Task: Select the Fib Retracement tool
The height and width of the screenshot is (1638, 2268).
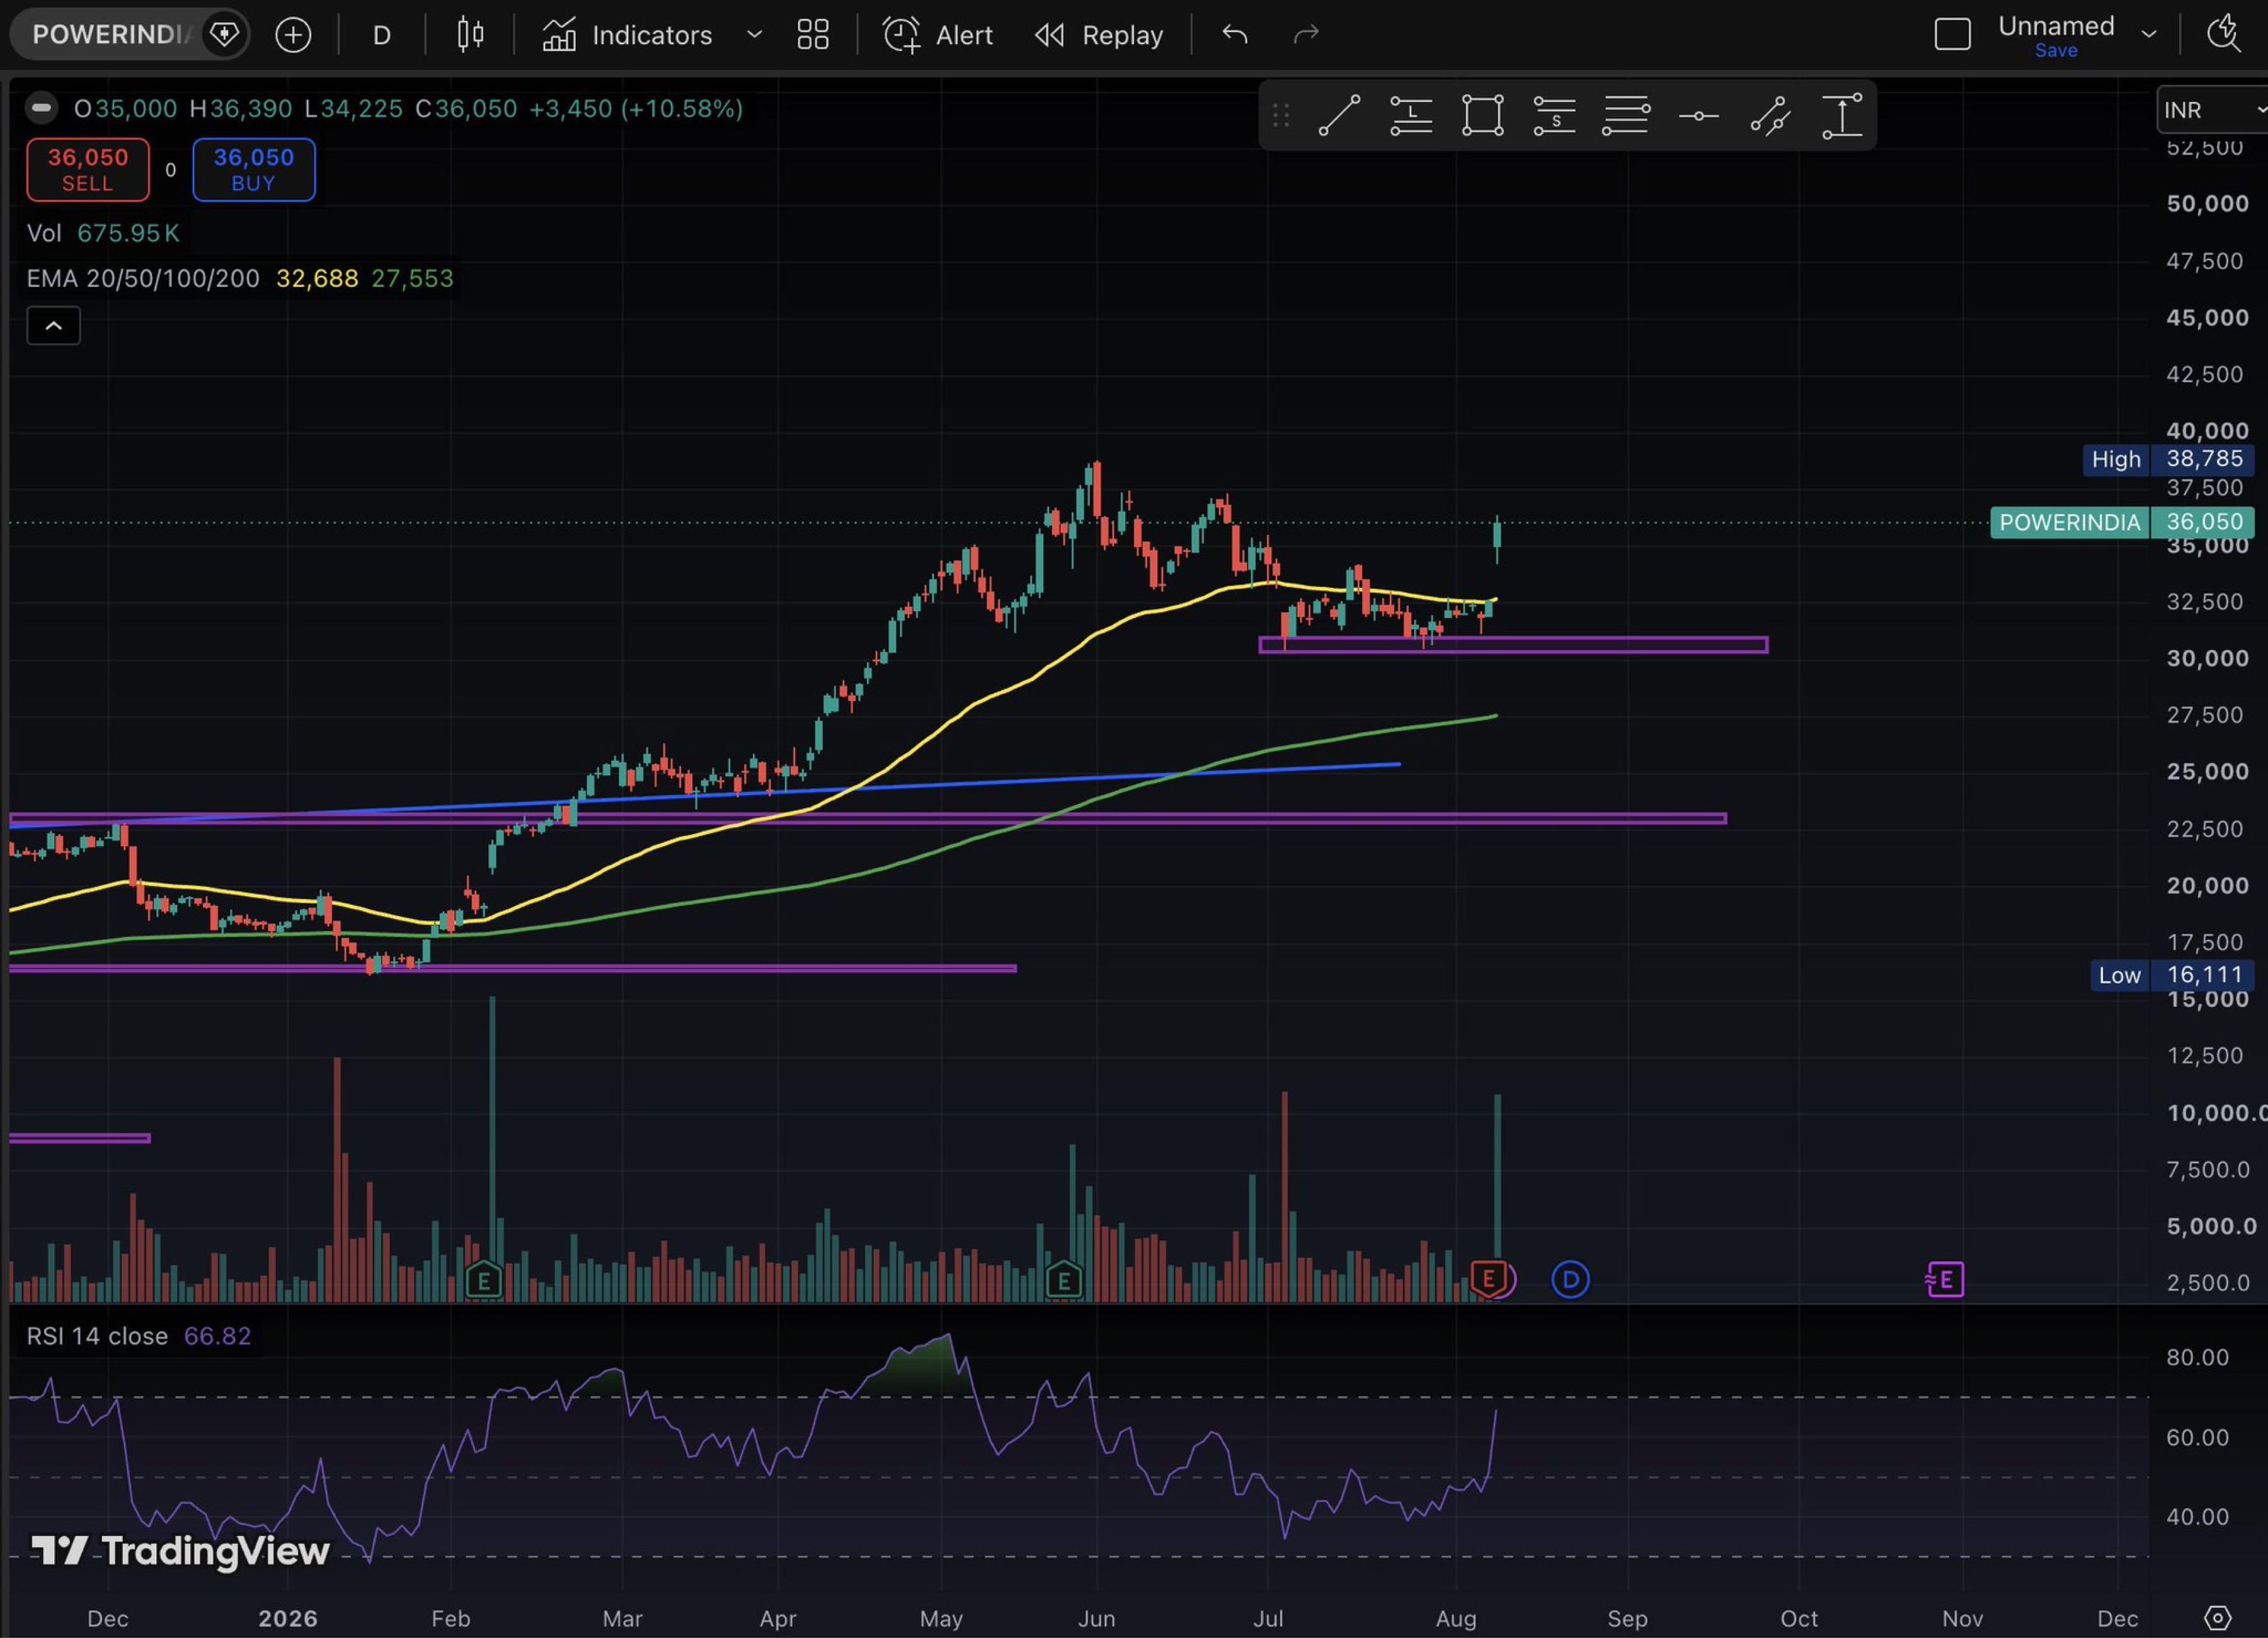Action: point(1626,116)
